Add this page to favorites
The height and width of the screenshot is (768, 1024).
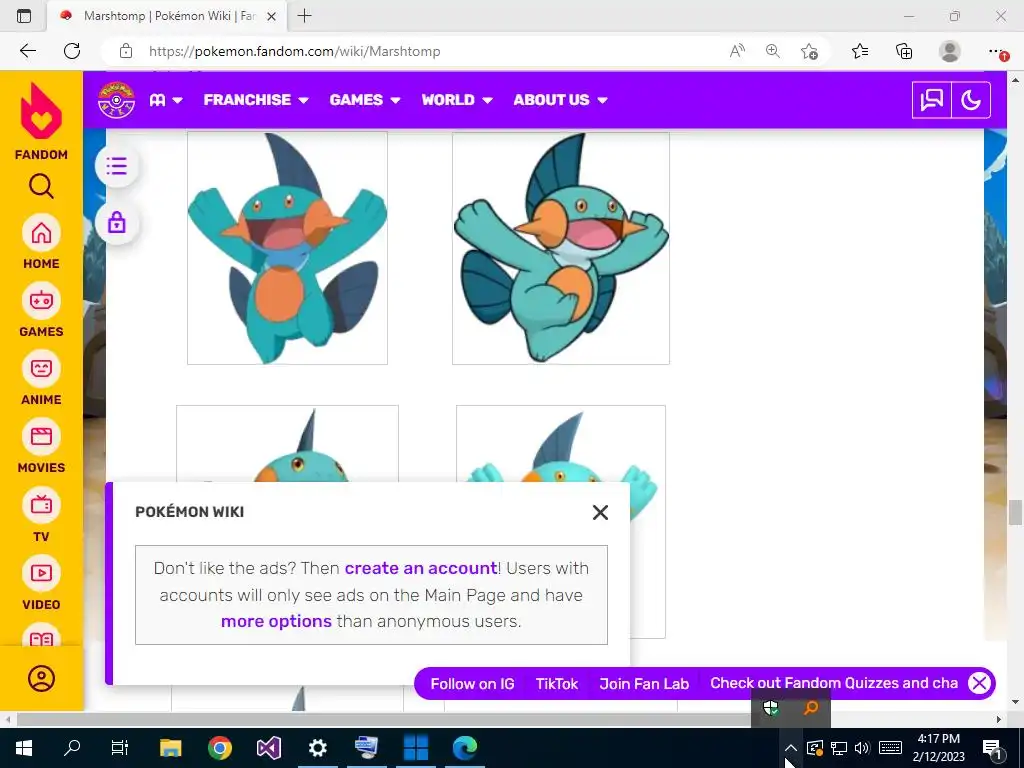tap(809, 51)
